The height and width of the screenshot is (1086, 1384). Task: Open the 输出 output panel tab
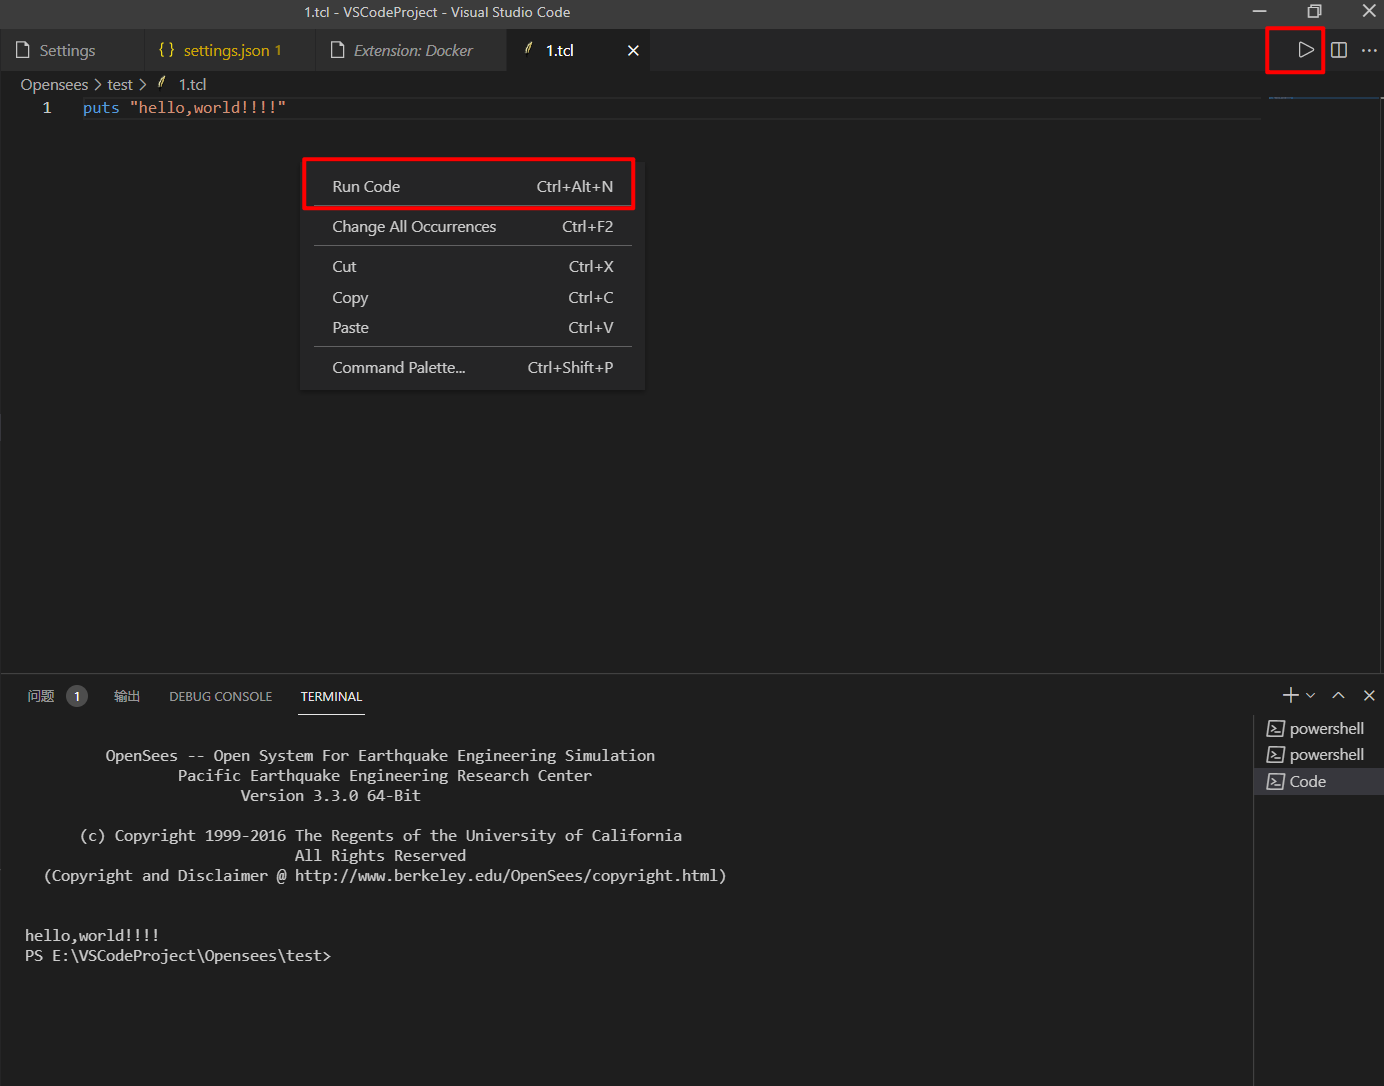click(127, 696)
